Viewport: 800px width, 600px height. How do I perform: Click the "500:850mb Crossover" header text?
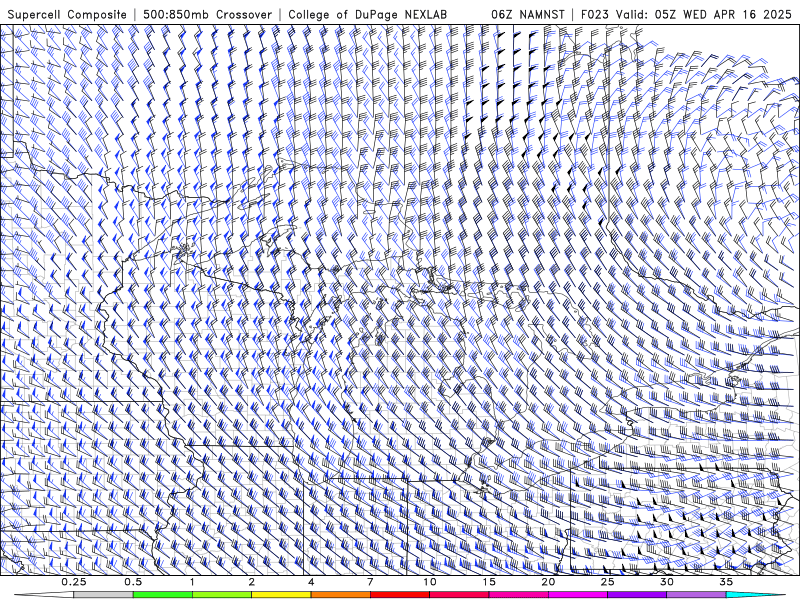point(208,15)
